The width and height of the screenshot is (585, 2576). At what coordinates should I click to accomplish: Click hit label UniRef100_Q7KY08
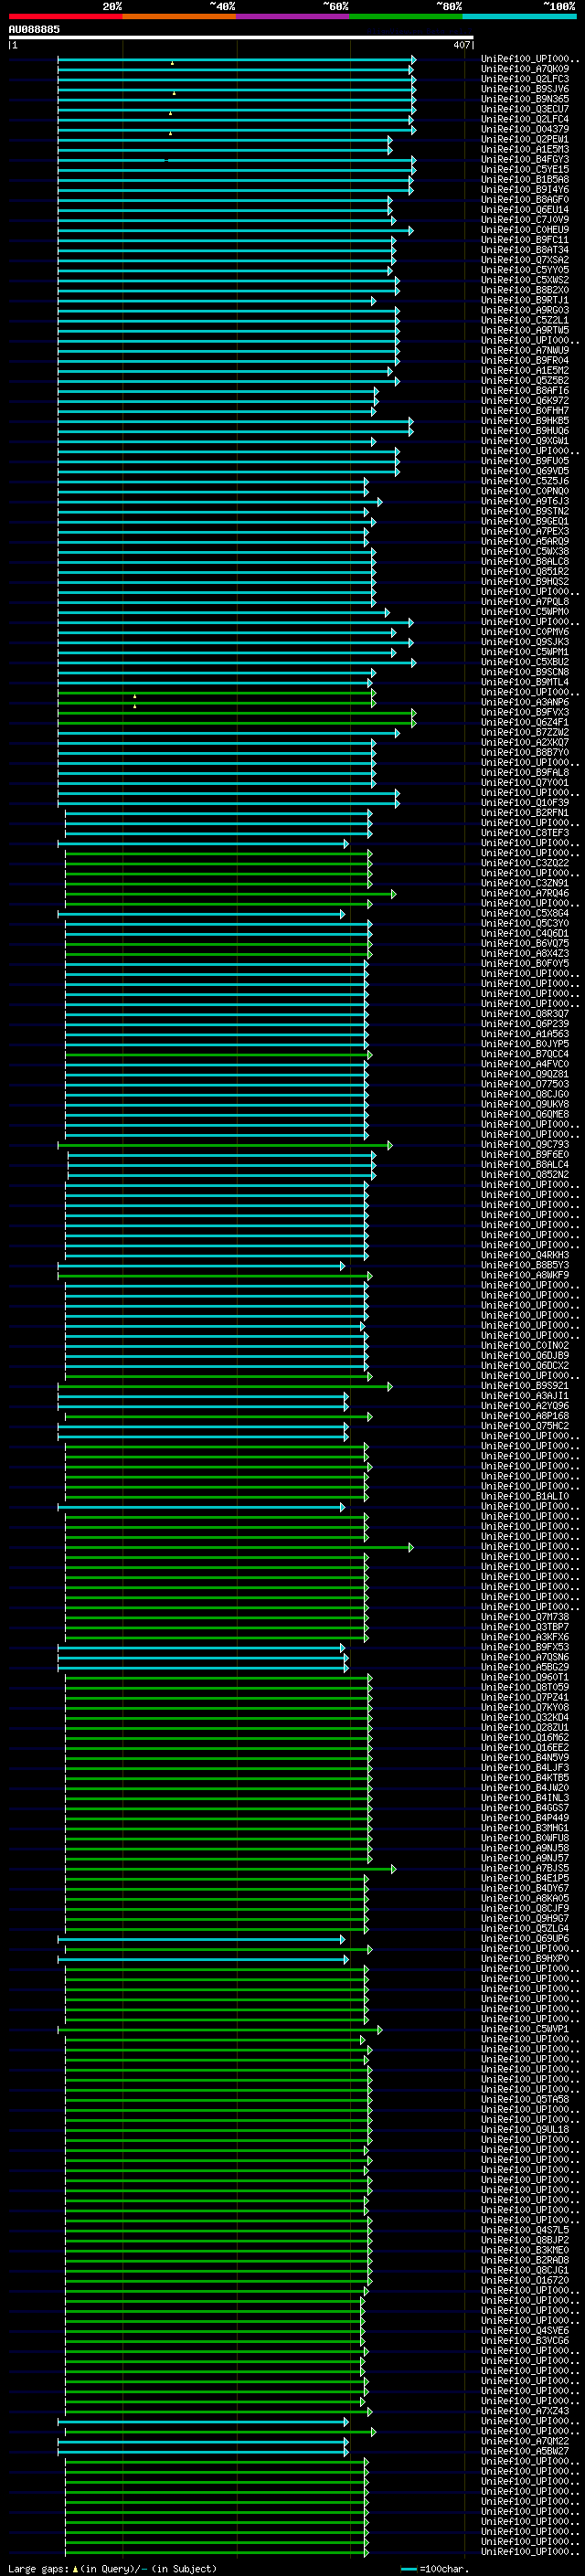[525, 1707]
